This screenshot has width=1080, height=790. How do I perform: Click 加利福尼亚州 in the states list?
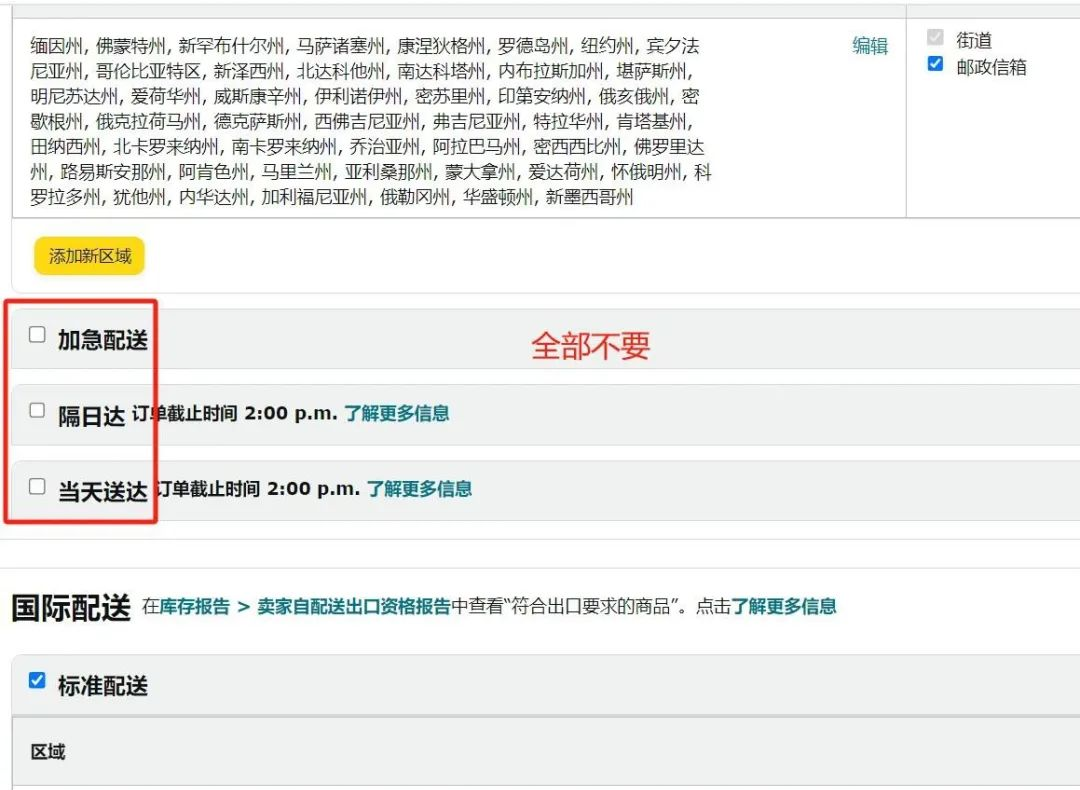click(314, 197)
